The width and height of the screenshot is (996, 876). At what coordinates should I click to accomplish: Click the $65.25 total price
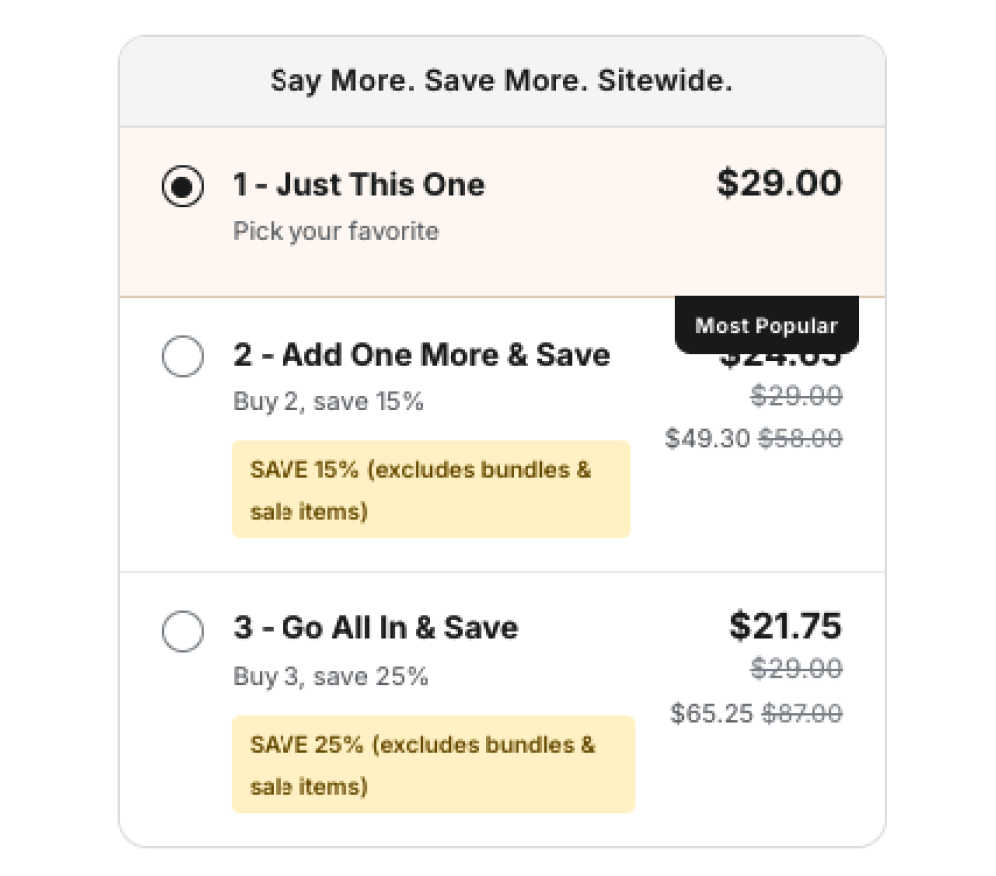[712, 713]
